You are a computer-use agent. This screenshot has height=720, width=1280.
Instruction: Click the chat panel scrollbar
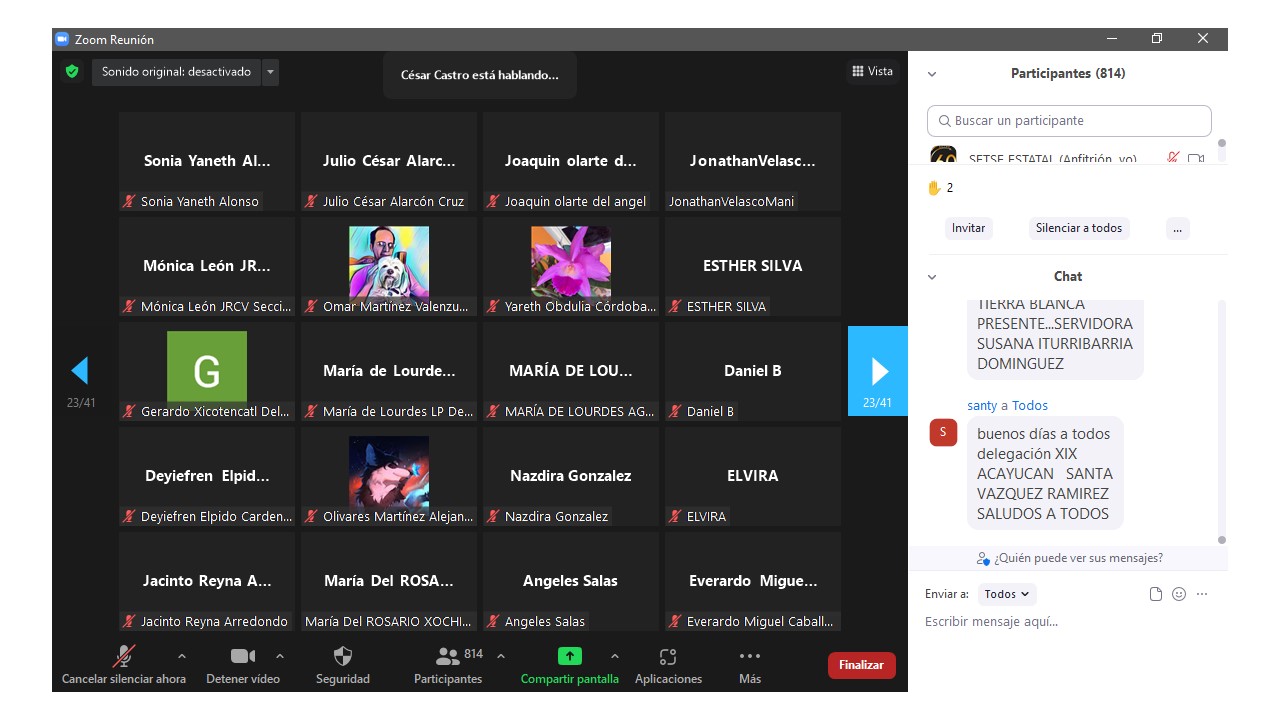click(x=1221, y=420)
